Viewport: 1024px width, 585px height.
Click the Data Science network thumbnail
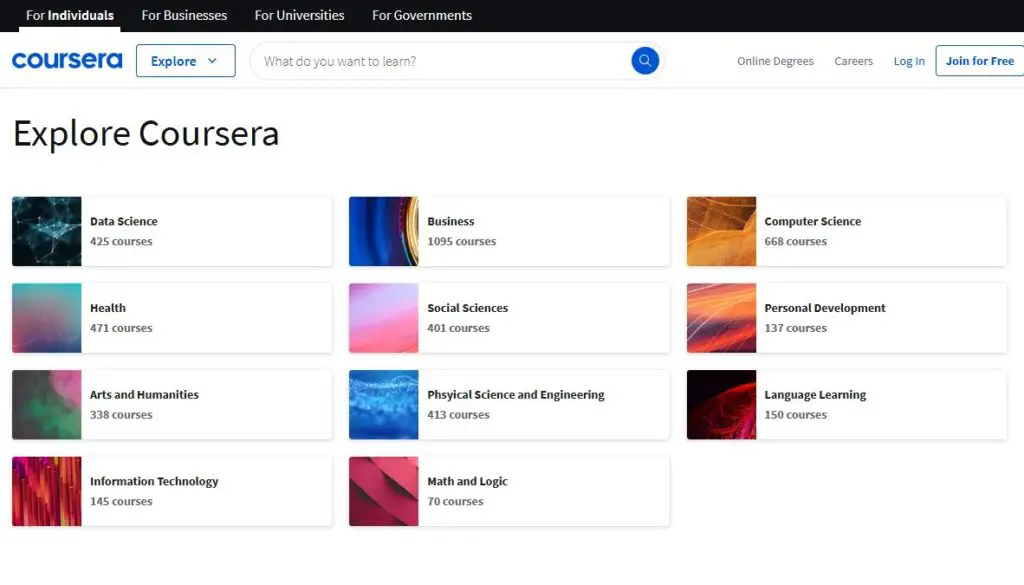point(46,231)
